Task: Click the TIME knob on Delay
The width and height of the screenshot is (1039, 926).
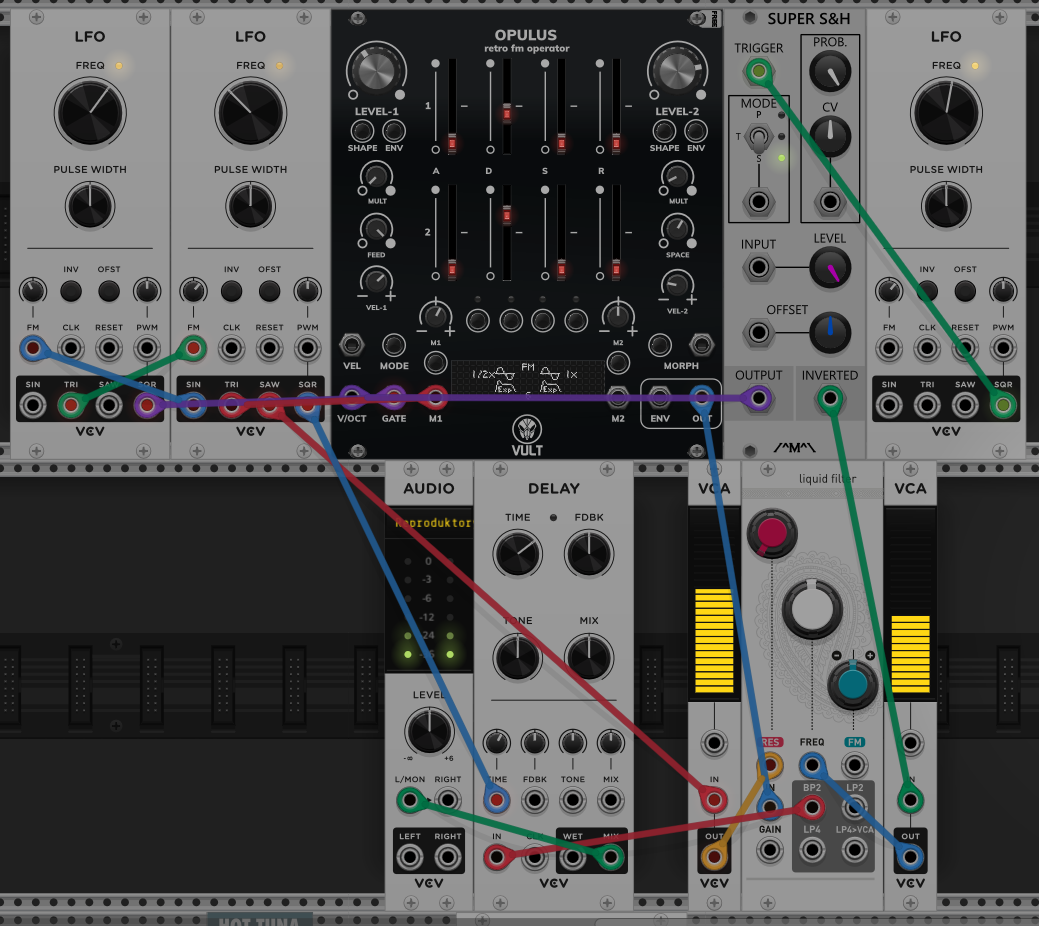Action: 518,553
